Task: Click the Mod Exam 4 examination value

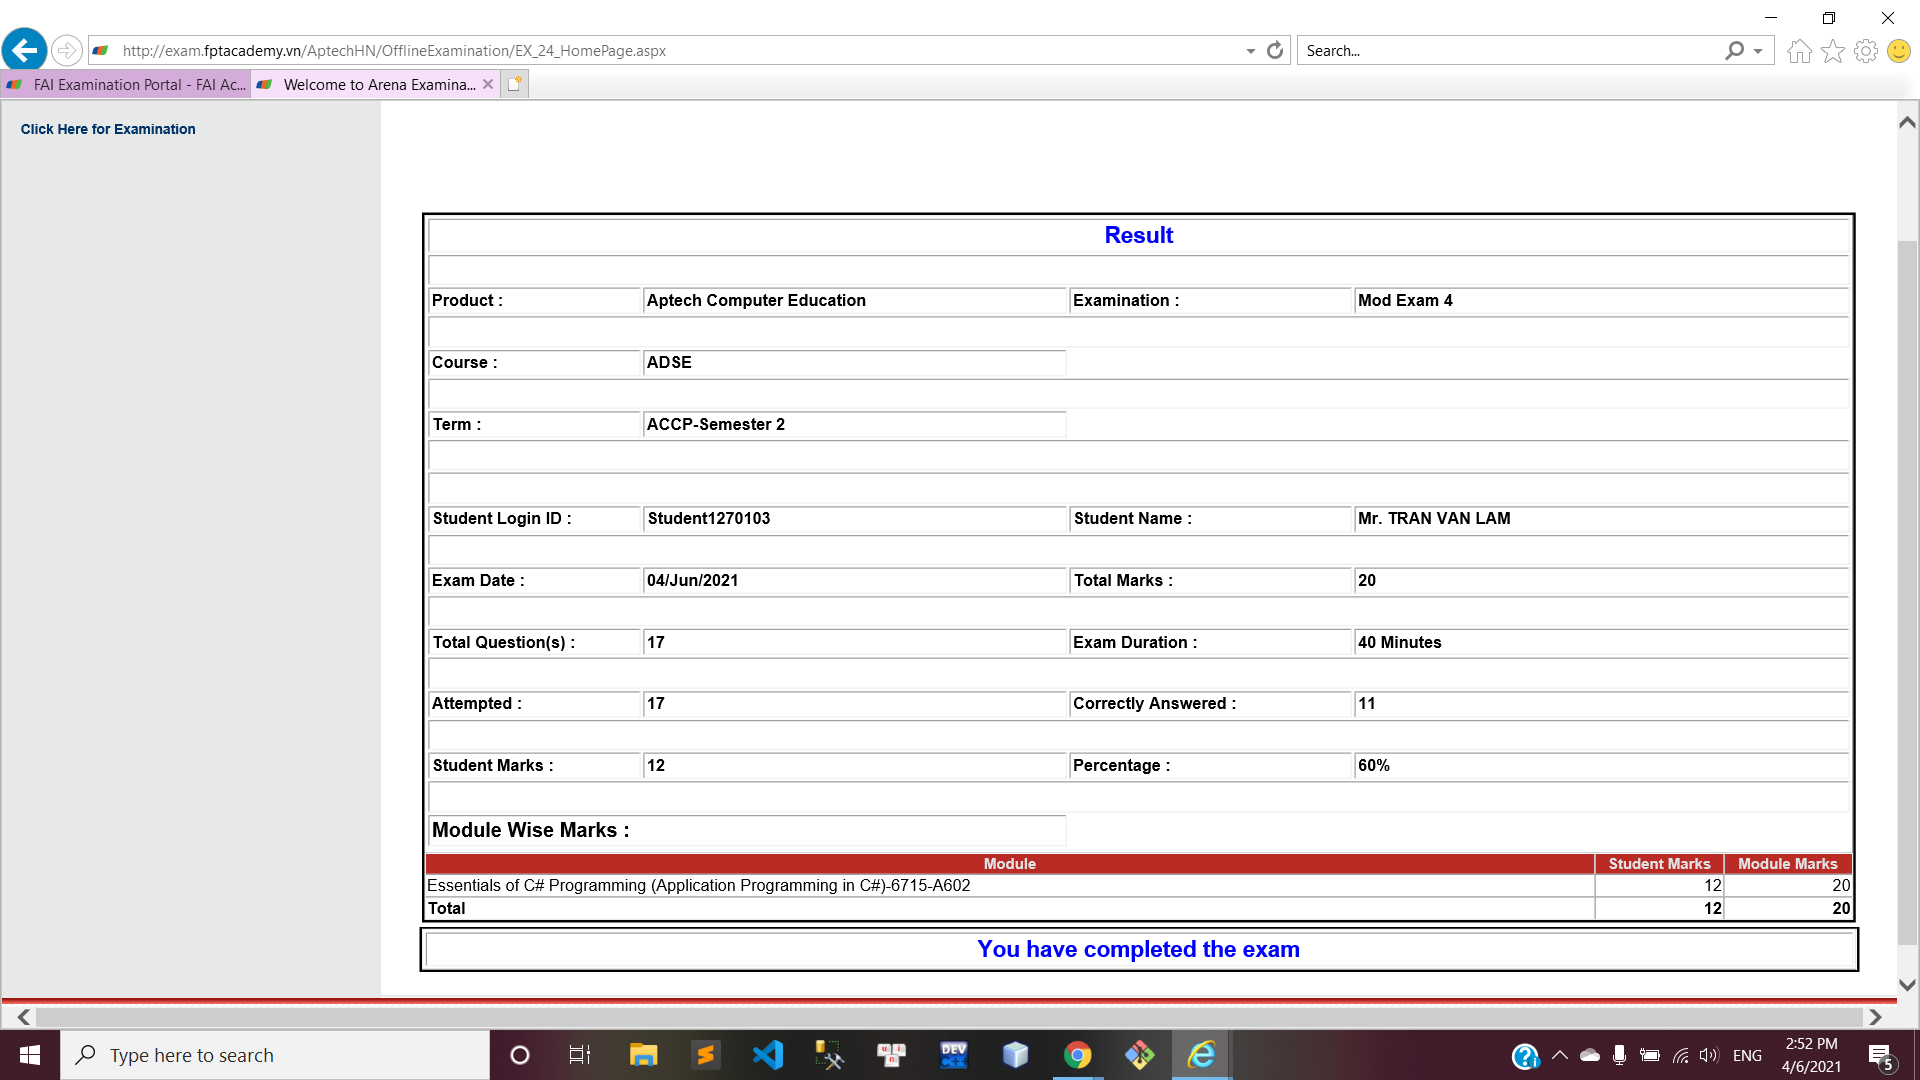Action: [1405, 300]
